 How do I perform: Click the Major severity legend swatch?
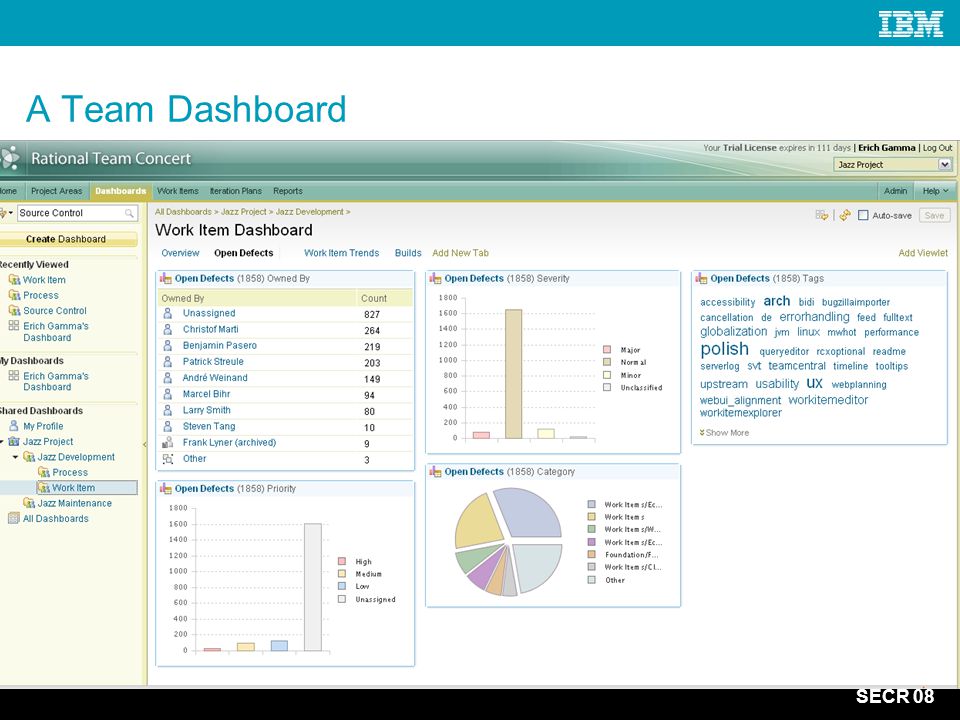click(x=607, y=350)
